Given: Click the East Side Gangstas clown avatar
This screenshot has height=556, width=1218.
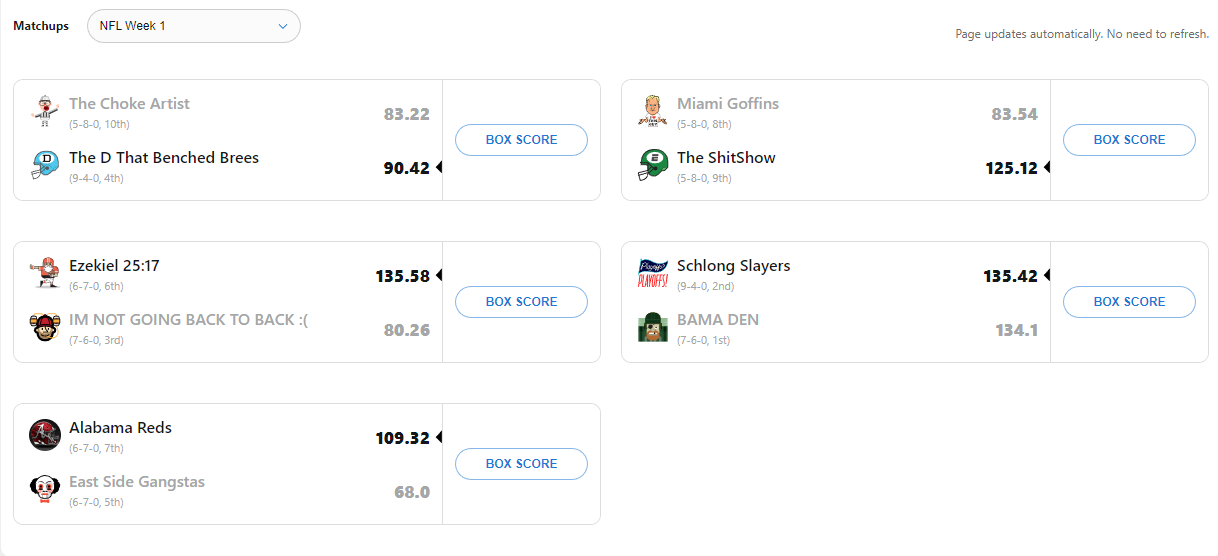Looking at the screenshot, I should point(44,488).
